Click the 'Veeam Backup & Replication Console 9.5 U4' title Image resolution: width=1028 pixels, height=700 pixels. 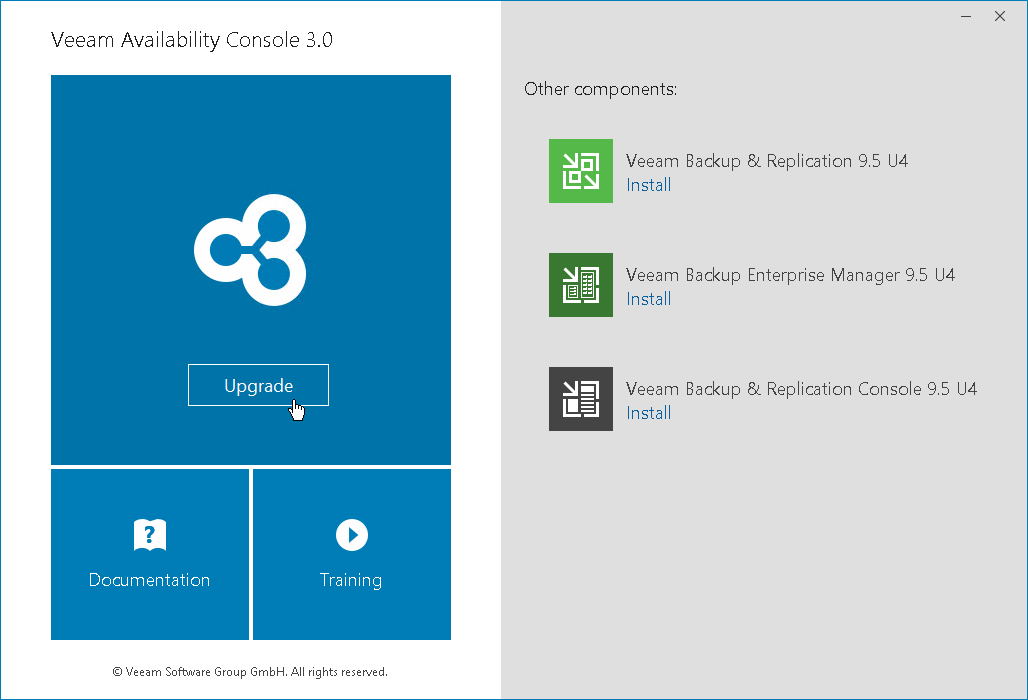[x=801, y=389]
